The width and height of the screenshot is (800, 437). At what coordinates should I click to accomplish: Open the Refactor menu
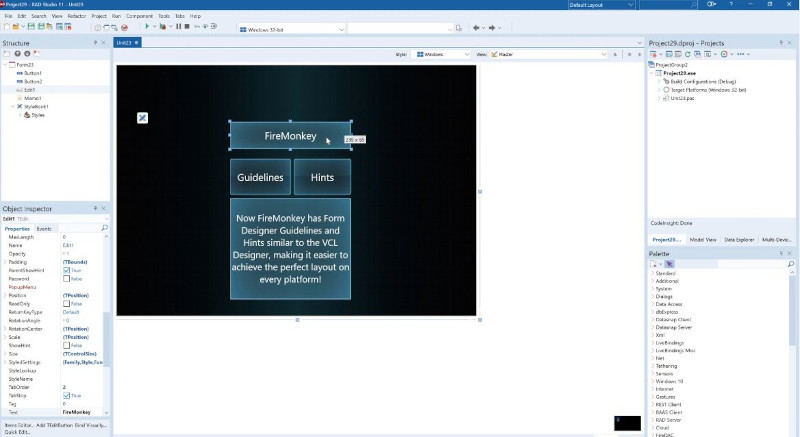click(77, 16)
